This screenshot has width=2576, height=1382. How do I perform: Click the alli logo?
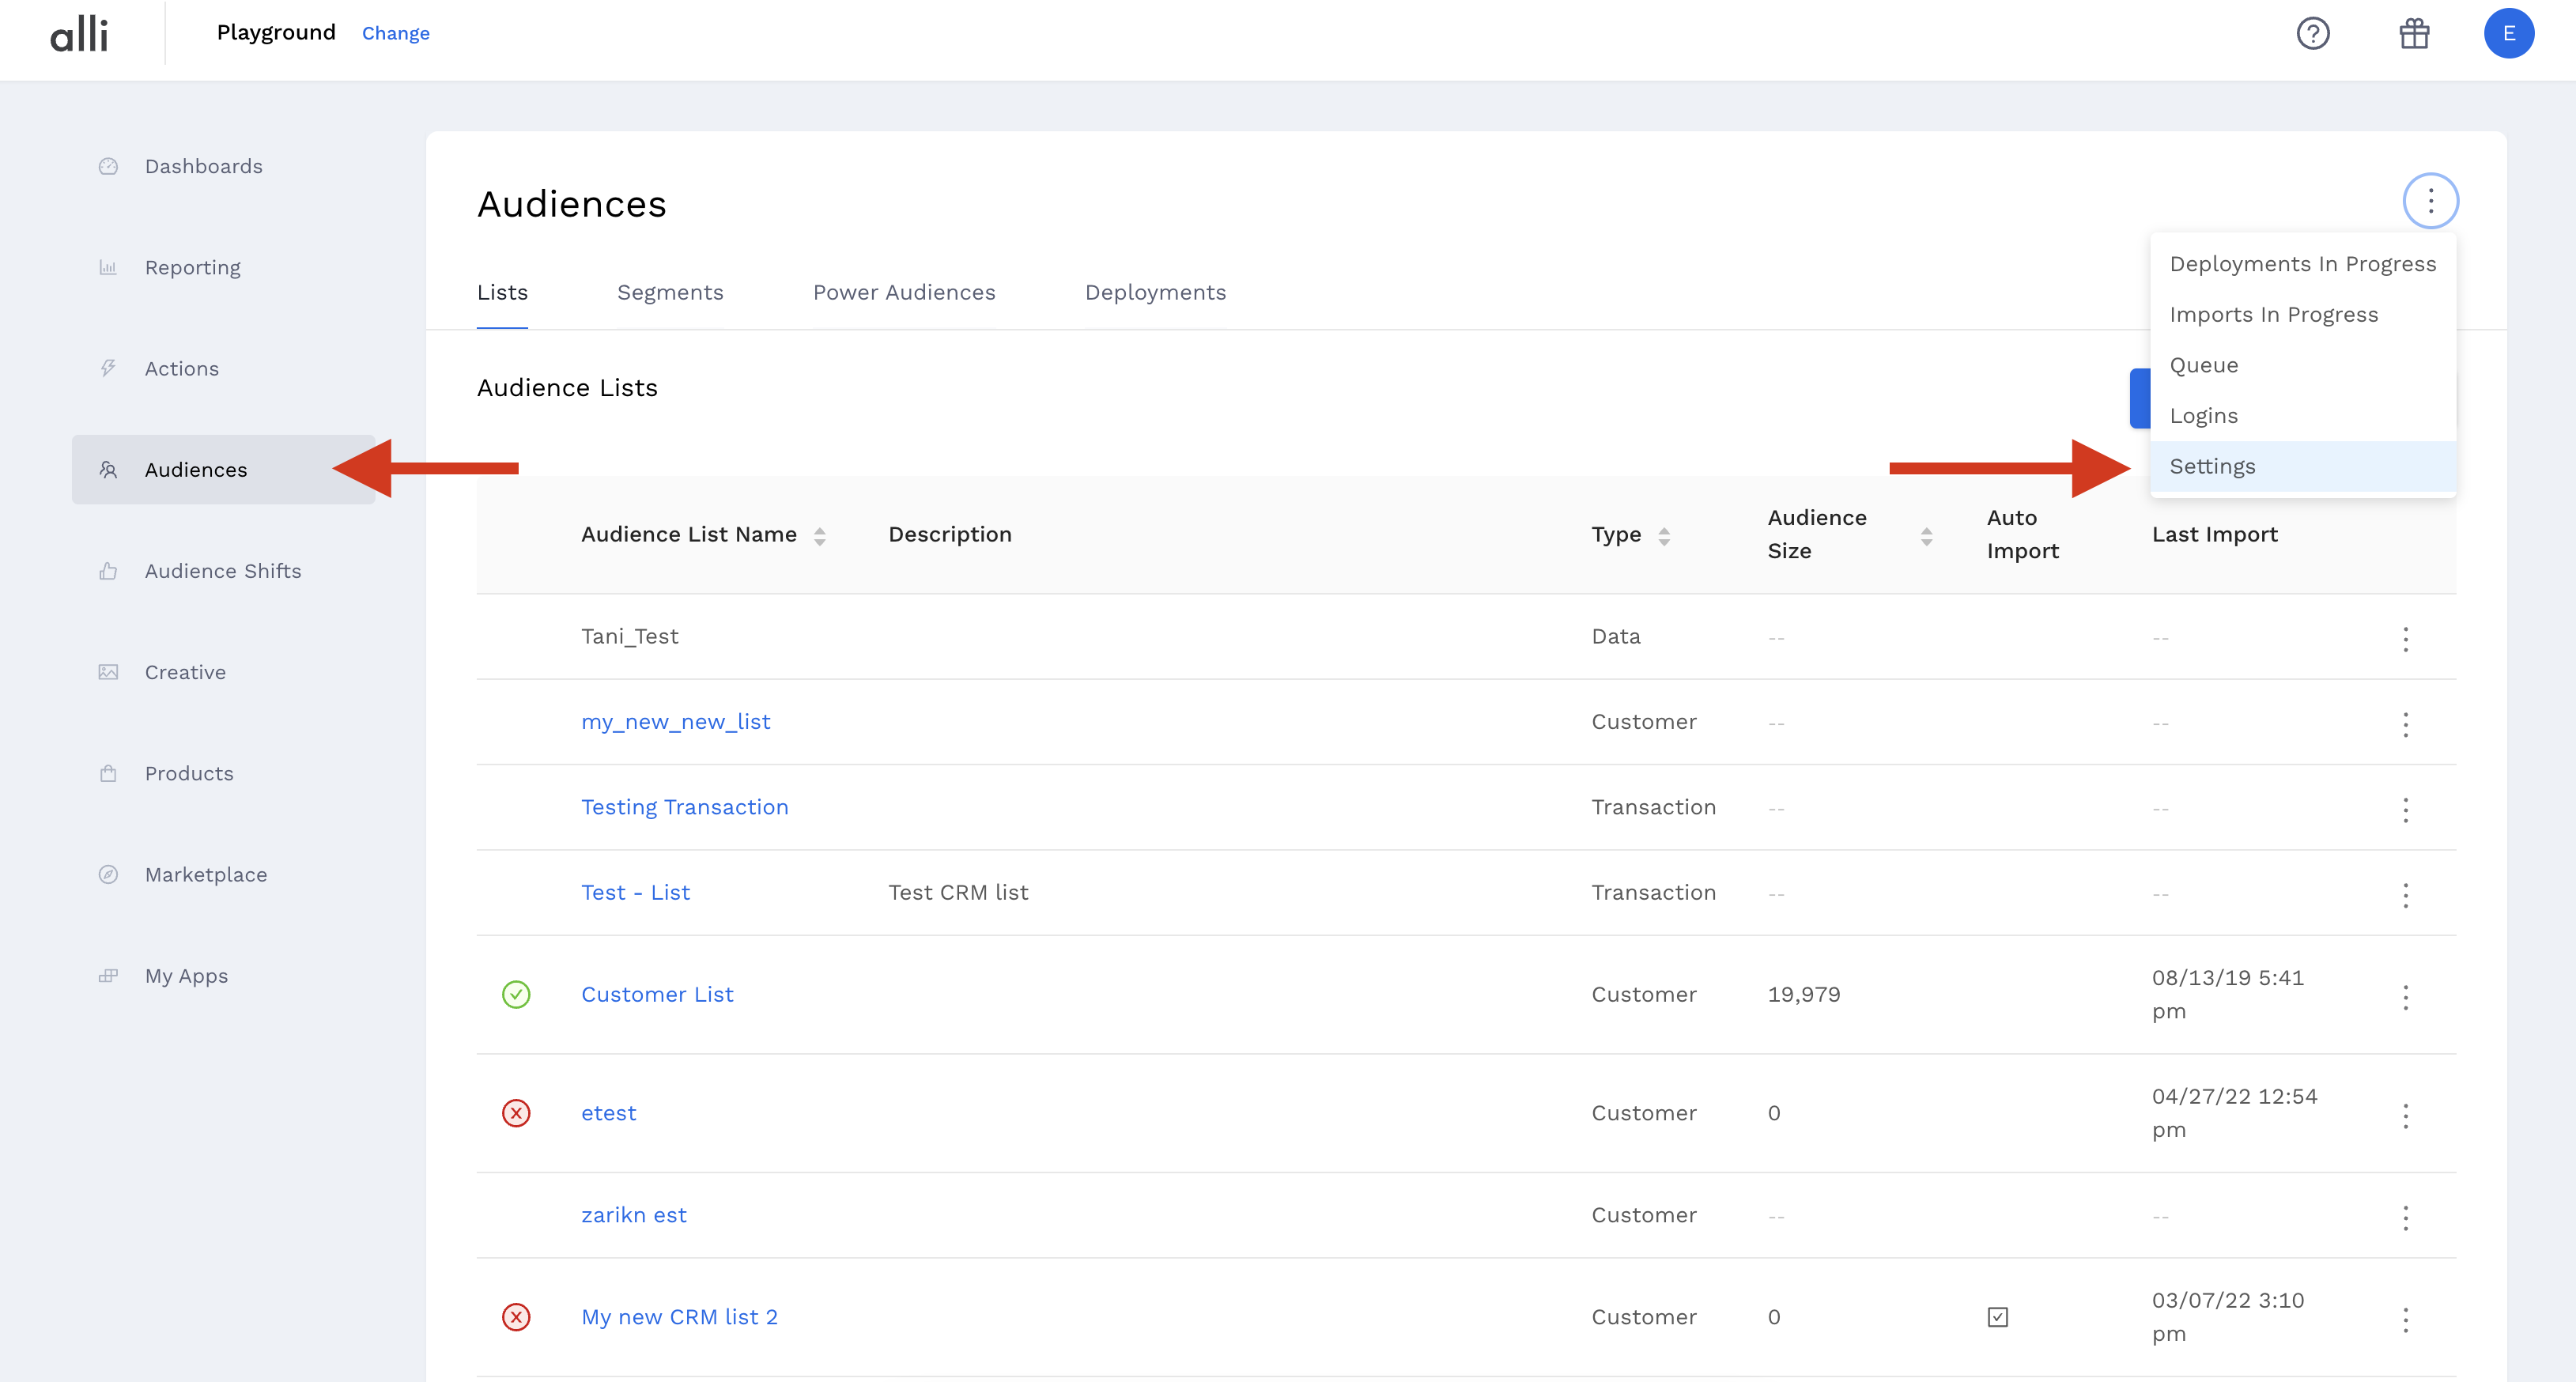[79, 35]
